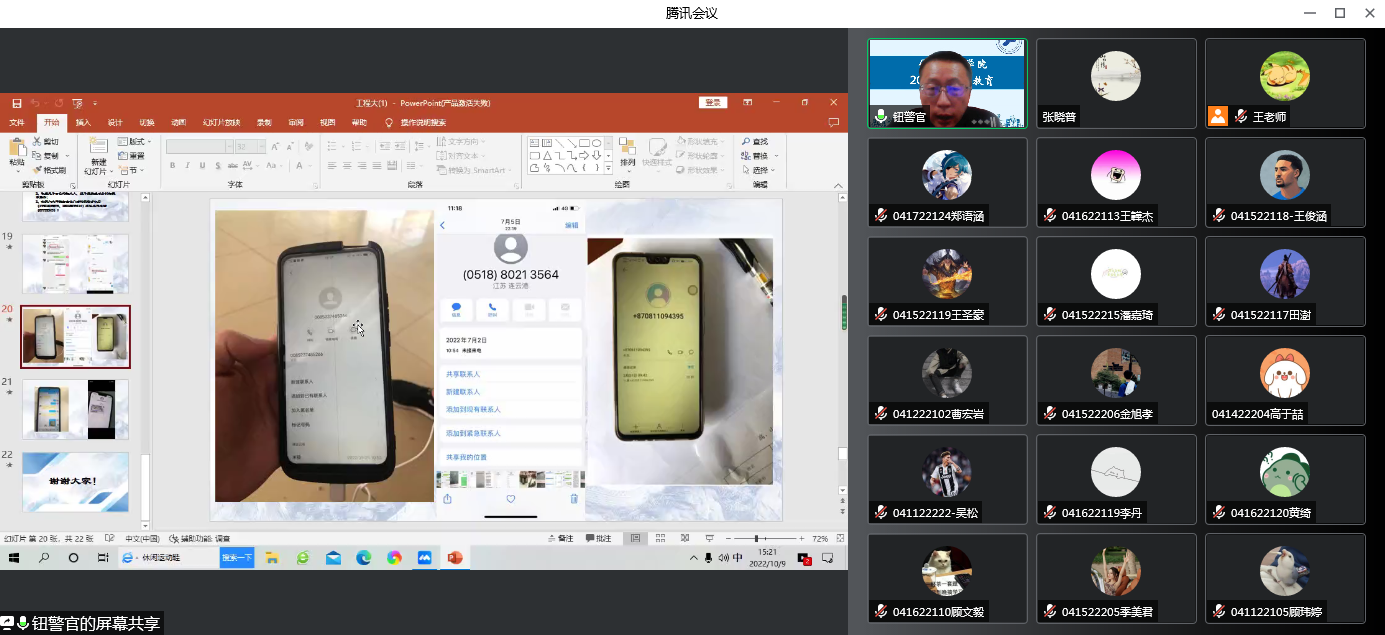
Task: Toggle normal view button in the status bar
Action: click(x=636, y=538)
